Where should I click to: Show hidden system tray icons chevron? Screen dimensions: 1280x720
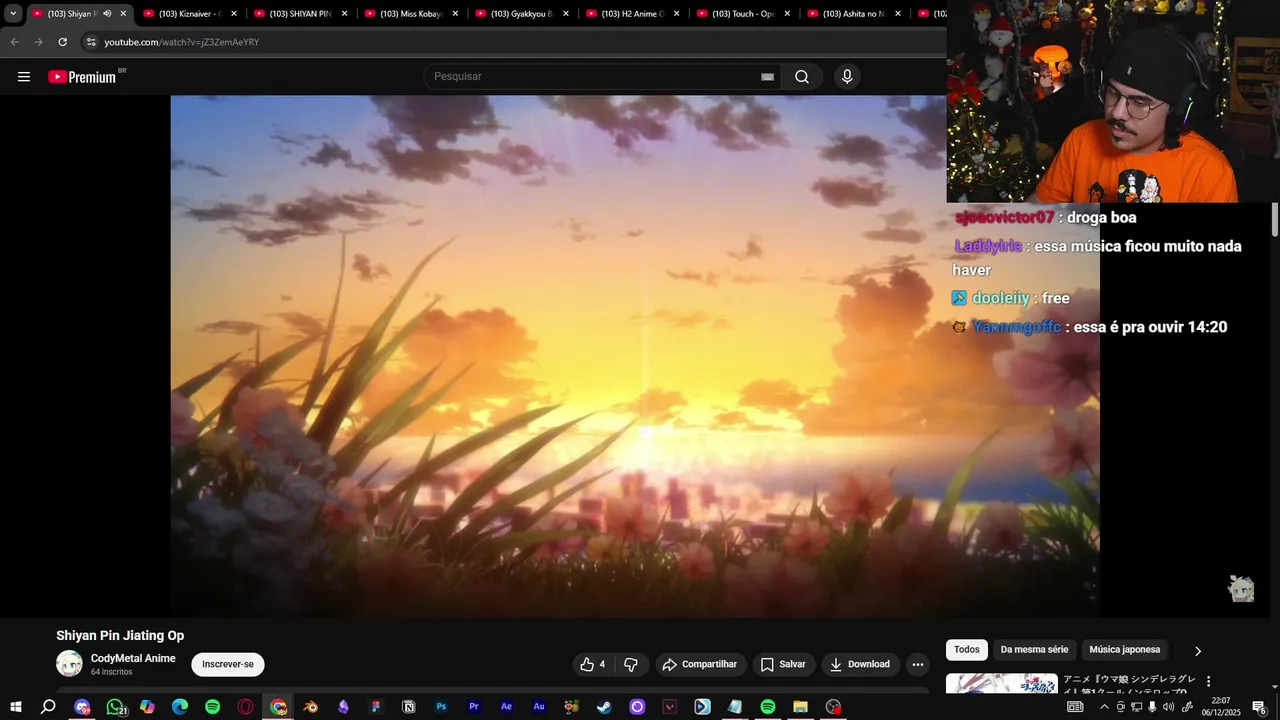coord(1104,707)
